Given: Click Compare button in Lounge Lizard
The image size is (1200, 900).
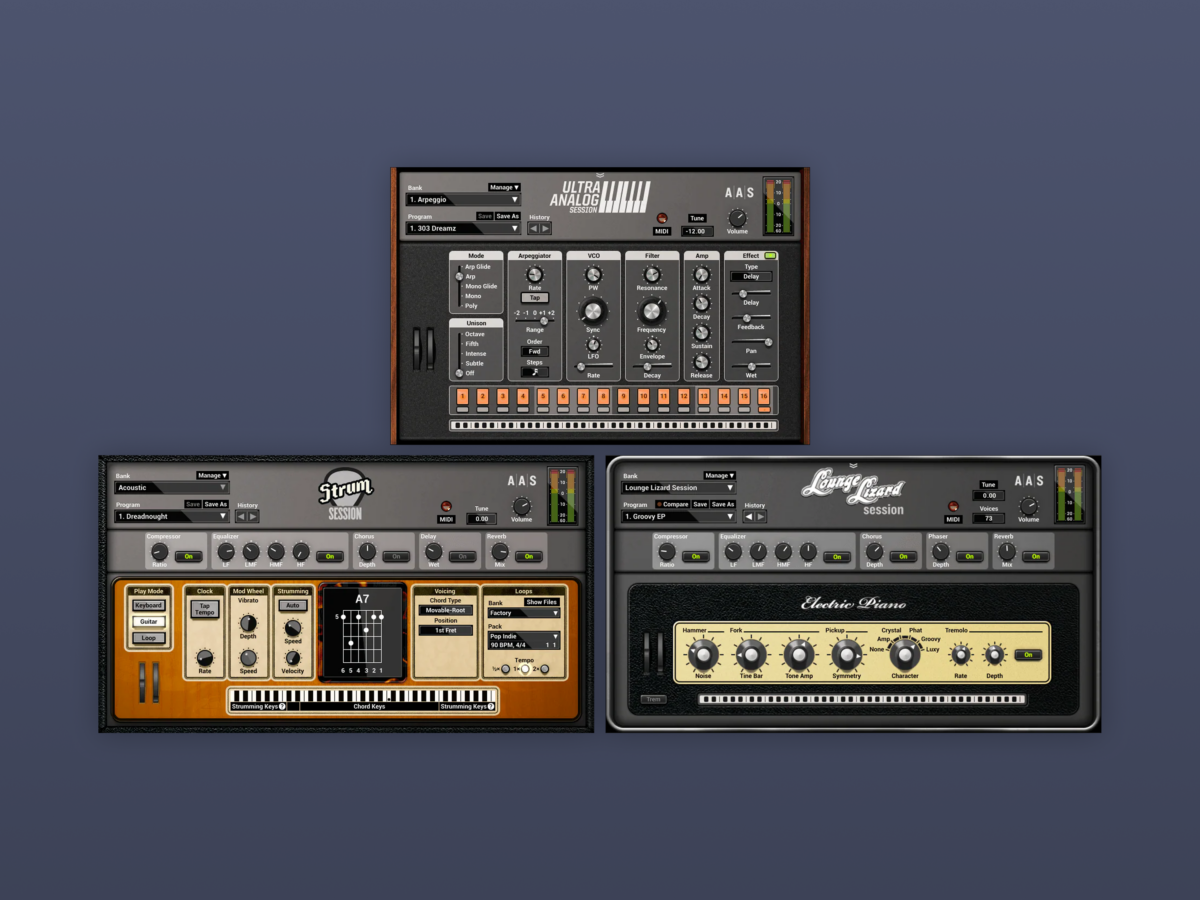Looking at the screenshot, I should tap(673, 504).
